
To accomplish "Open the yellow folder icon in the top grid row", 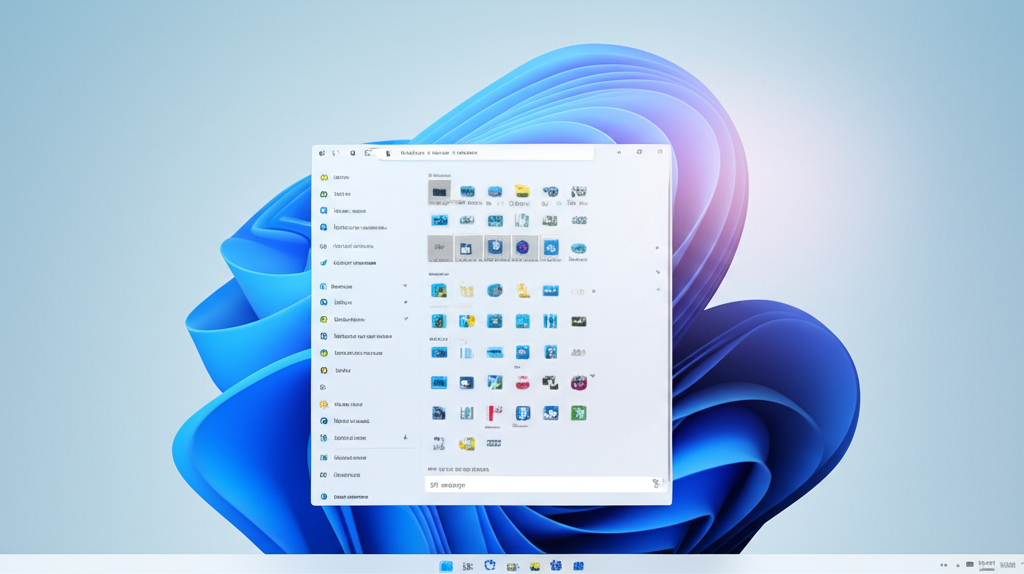I will (x=522, y=191).
